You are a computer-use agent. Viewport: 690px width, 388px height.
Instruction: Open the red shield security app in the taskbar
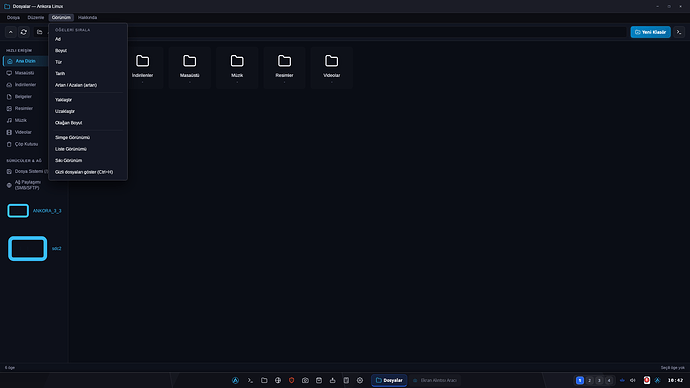point(291,381)
